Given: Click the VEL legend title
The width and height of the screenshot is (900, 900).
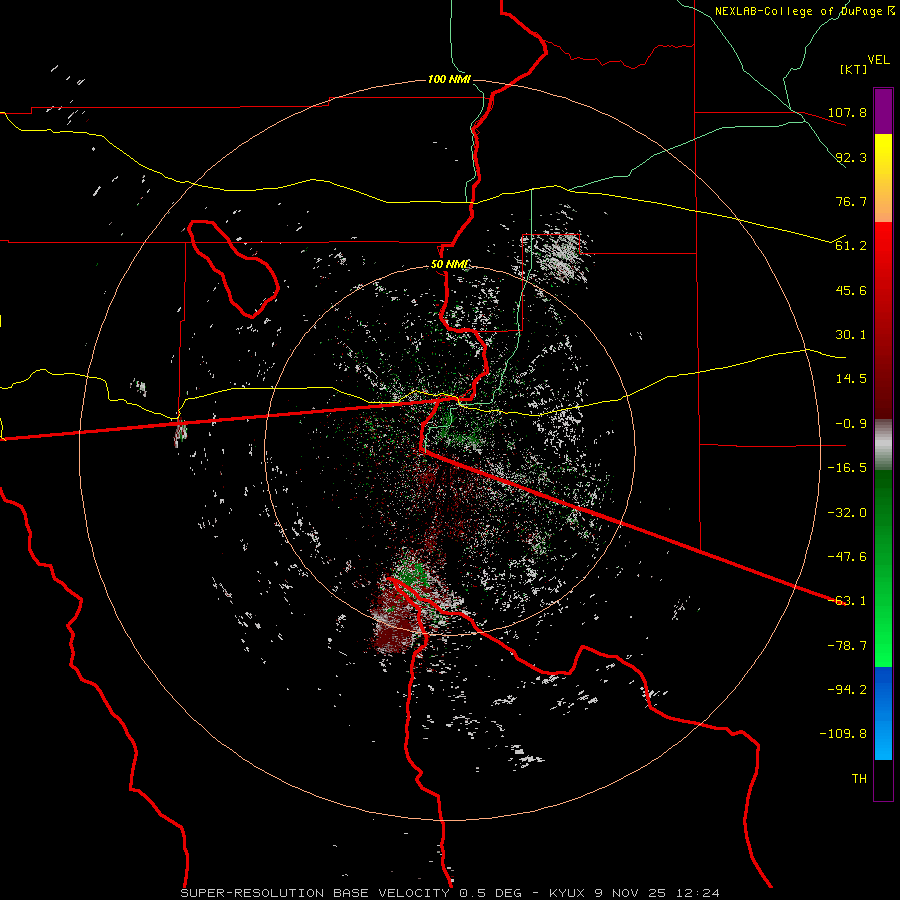Looking at the screenshot, I should (878, 59).
